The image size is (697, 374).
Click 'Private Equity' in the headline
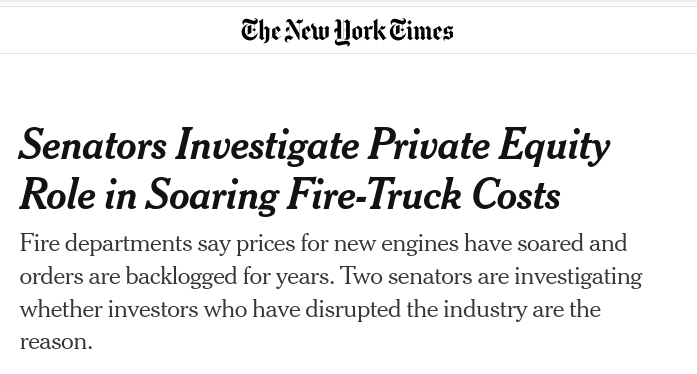[489, 146]
